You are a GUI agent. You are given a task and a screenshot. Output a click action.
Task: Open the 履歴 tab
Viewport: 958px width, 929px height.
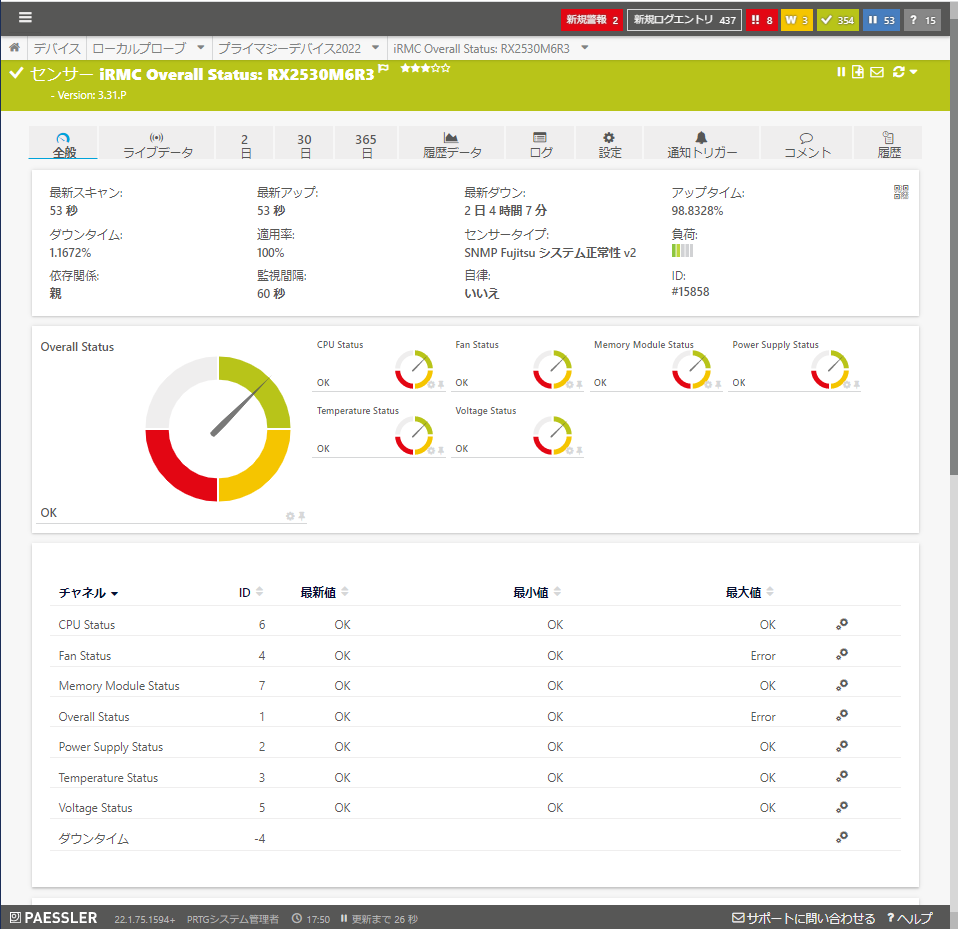[888, 144]
